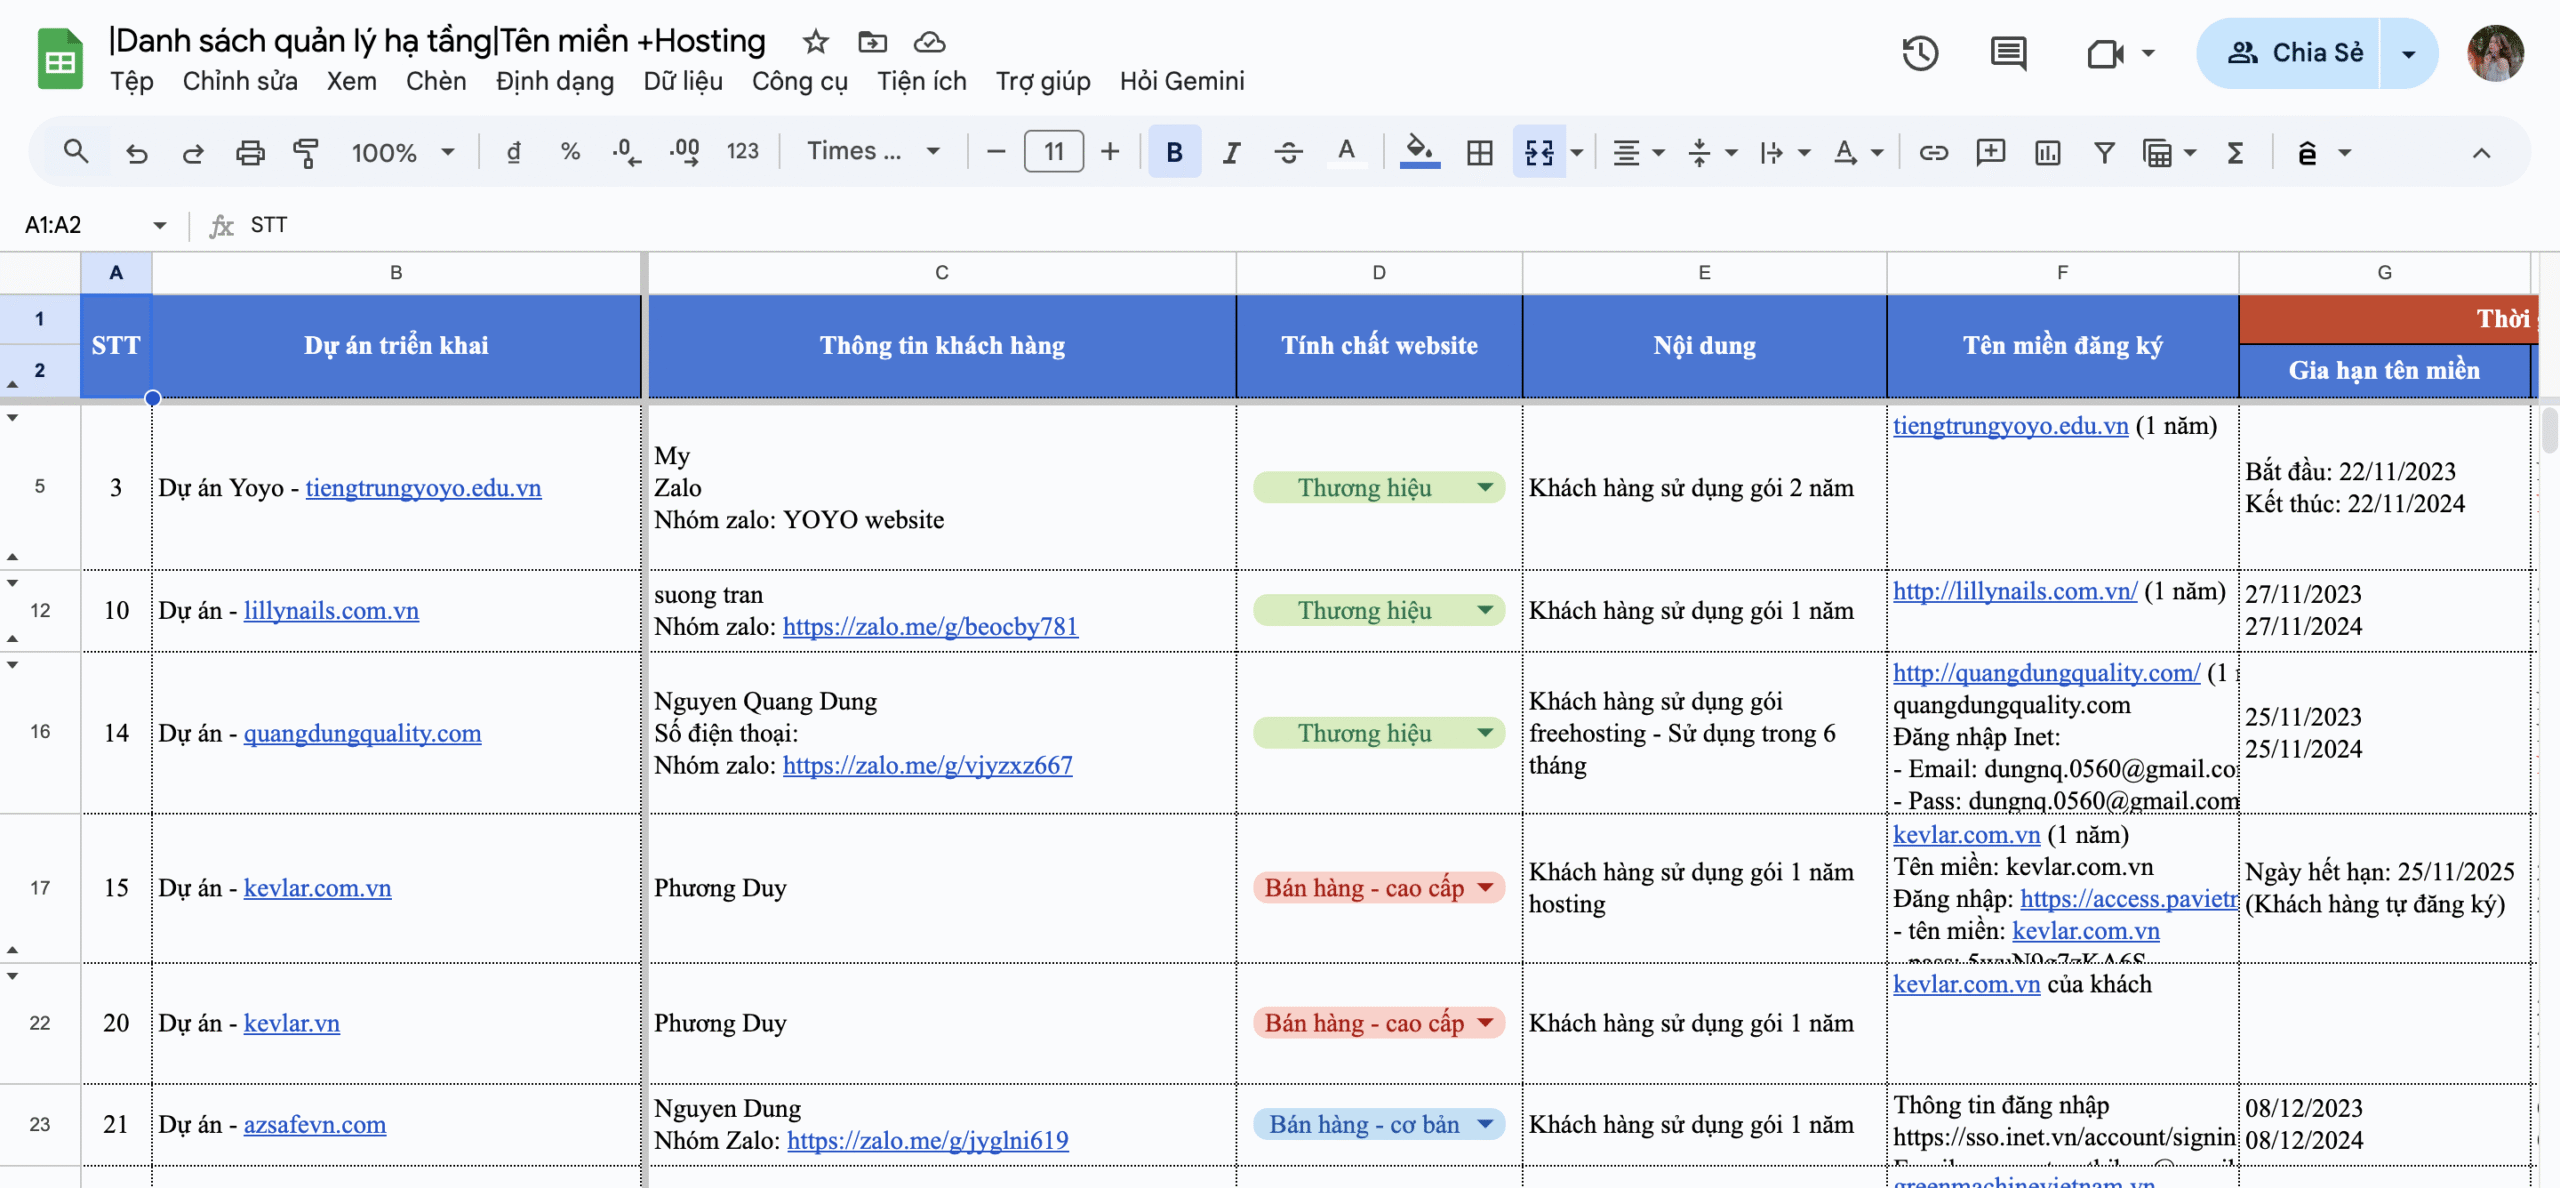Click the create filter funnel icon
The height and width of the screenshot is (1188, 2560).
2104,153
